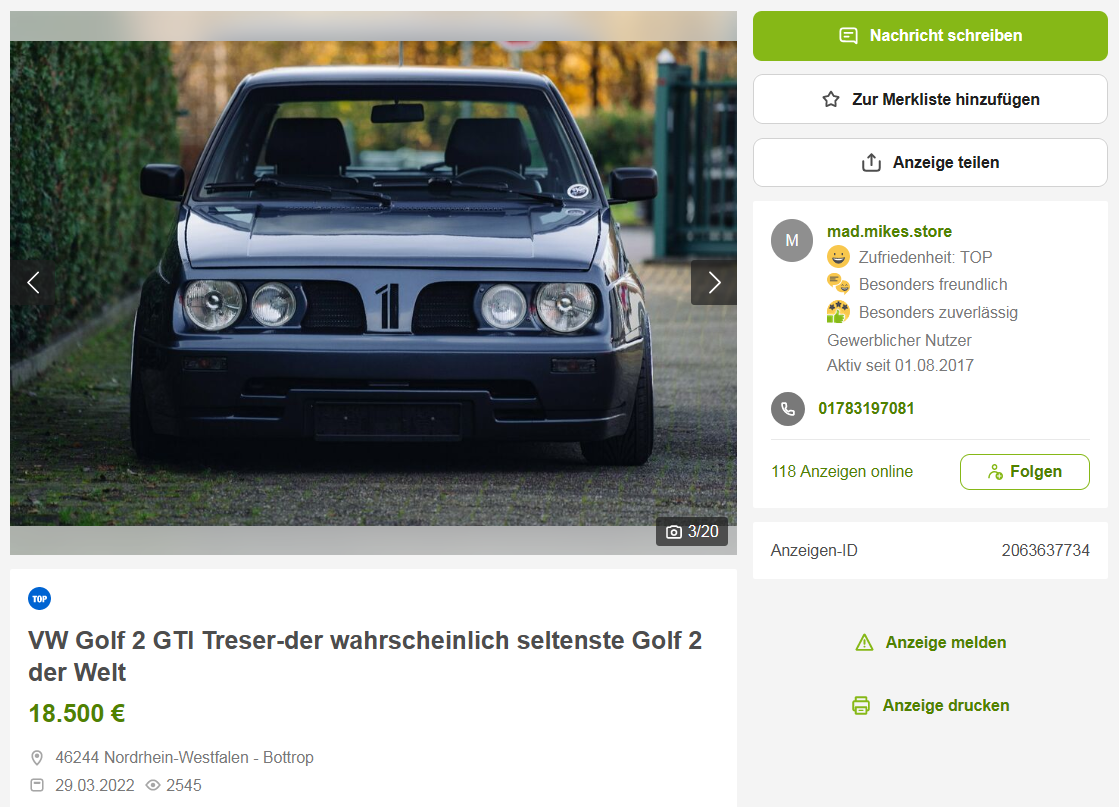
Task: Click the Zufriedenheit TOP smiley badge
Action: click(x=838, y=257)
